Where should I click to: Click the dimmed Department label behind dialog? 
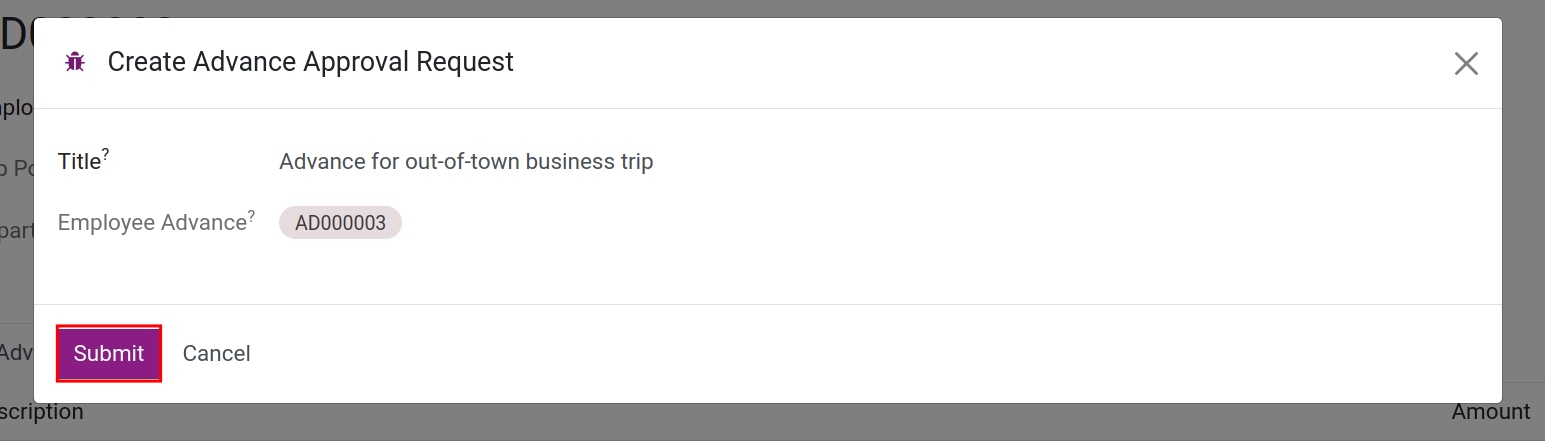(17, 230)
